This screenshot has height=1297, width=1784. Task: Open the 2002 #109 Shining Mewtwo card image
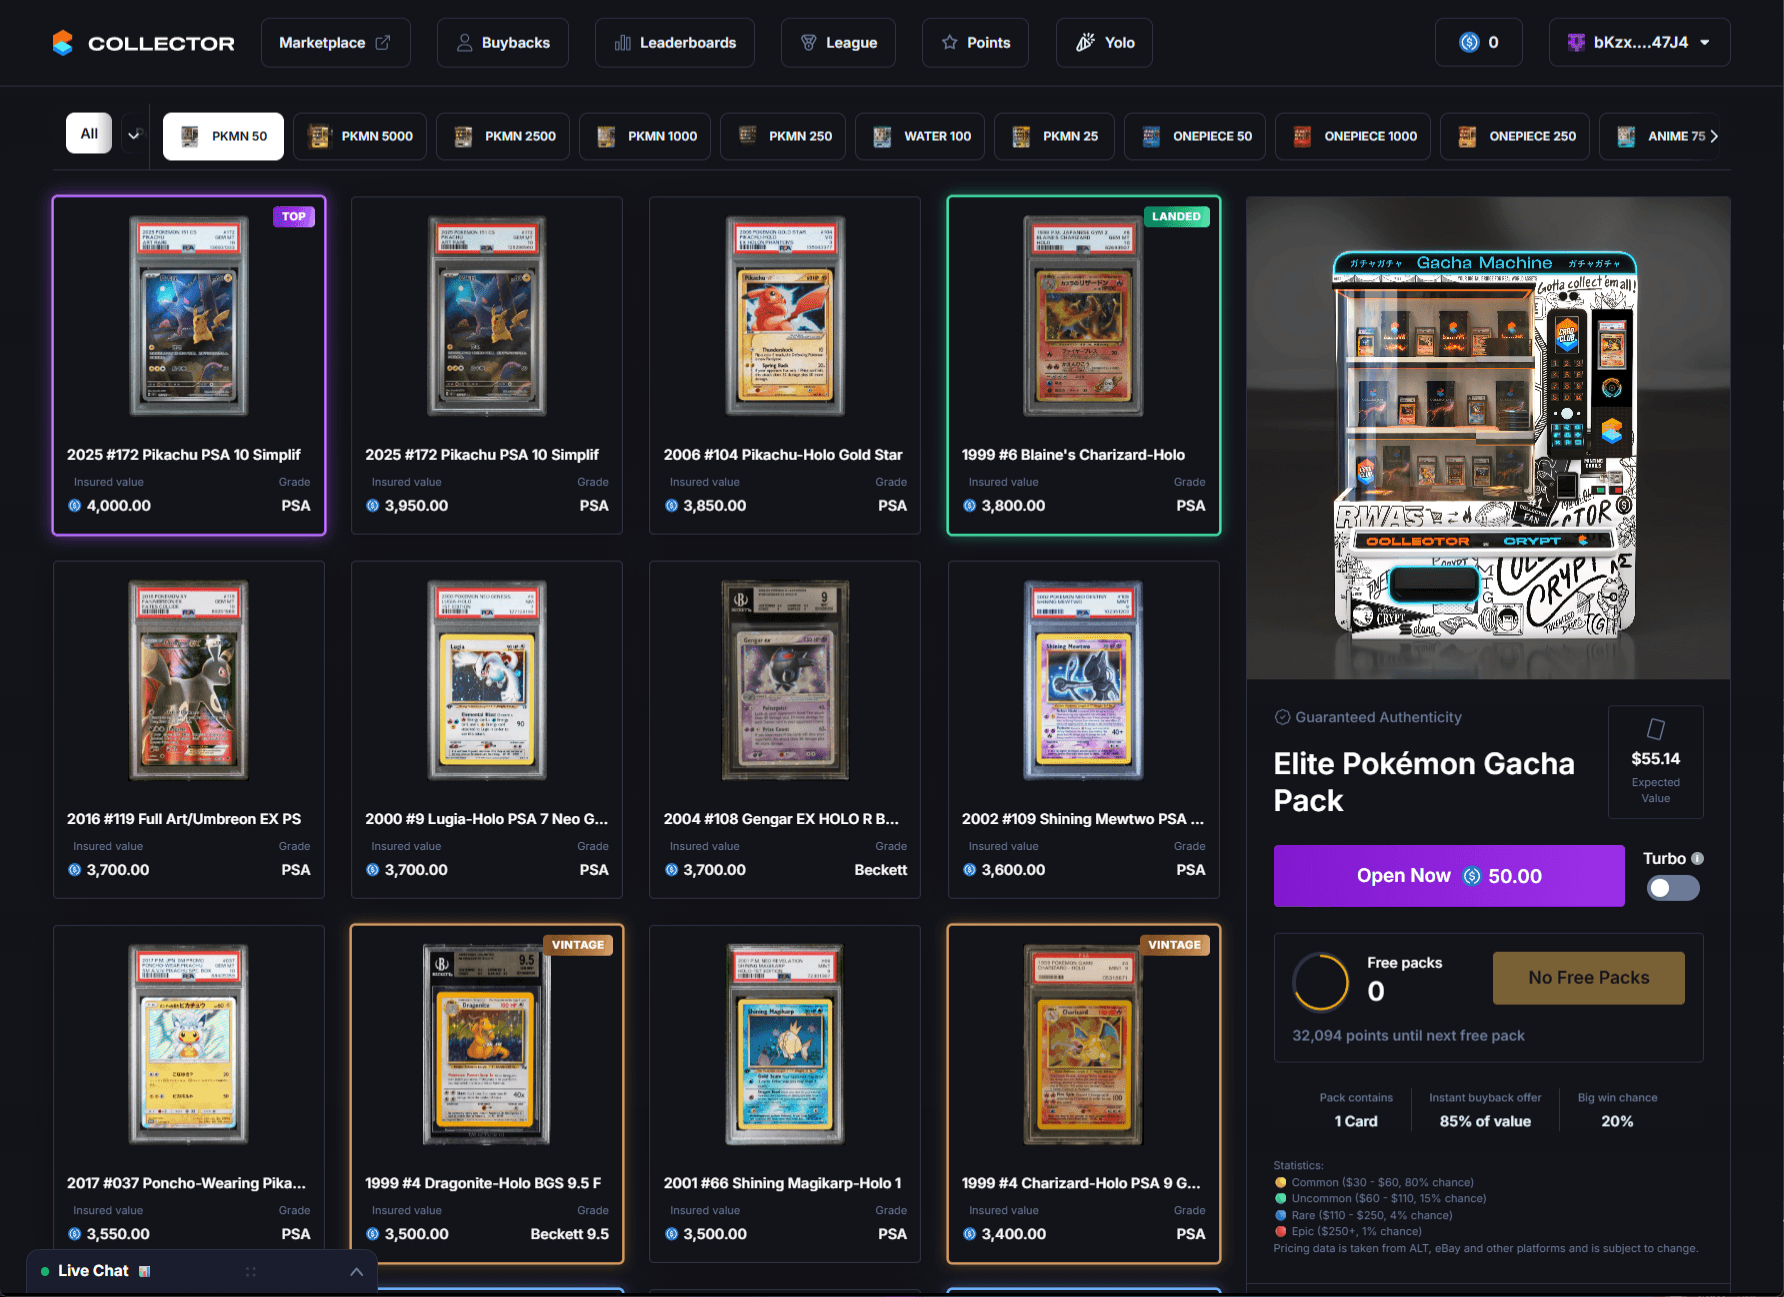coord(1083,680)
